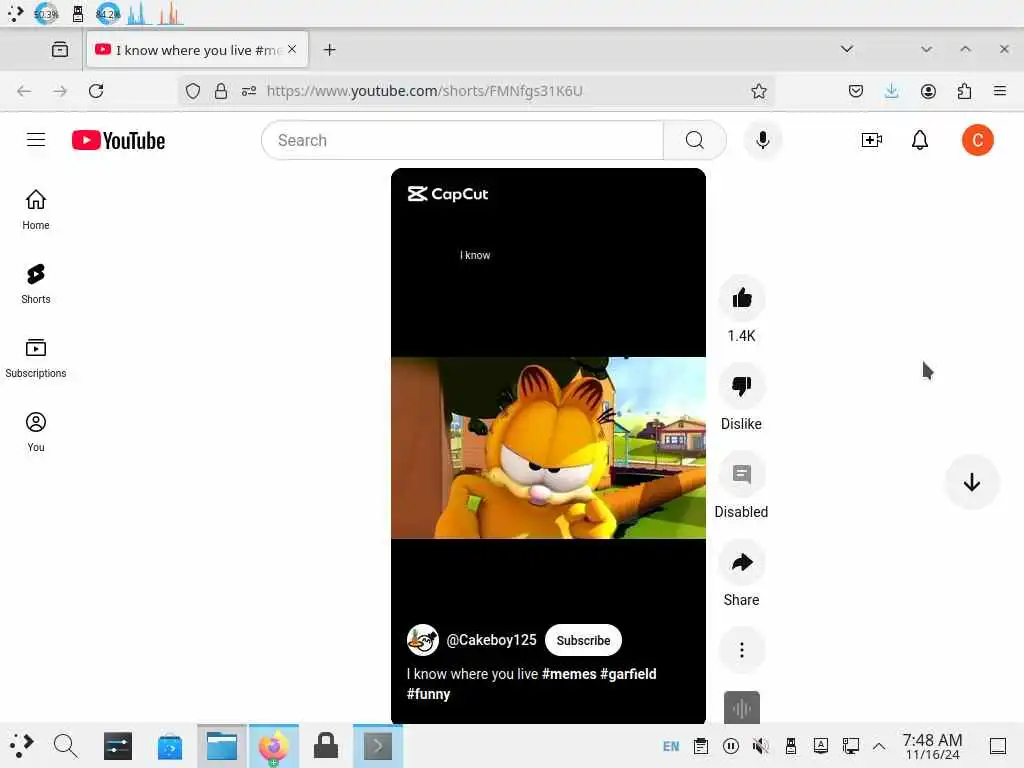Open the Cakeboy125 channel avatar
This screenshot has width=1024, height=768.
coord(423,640)
